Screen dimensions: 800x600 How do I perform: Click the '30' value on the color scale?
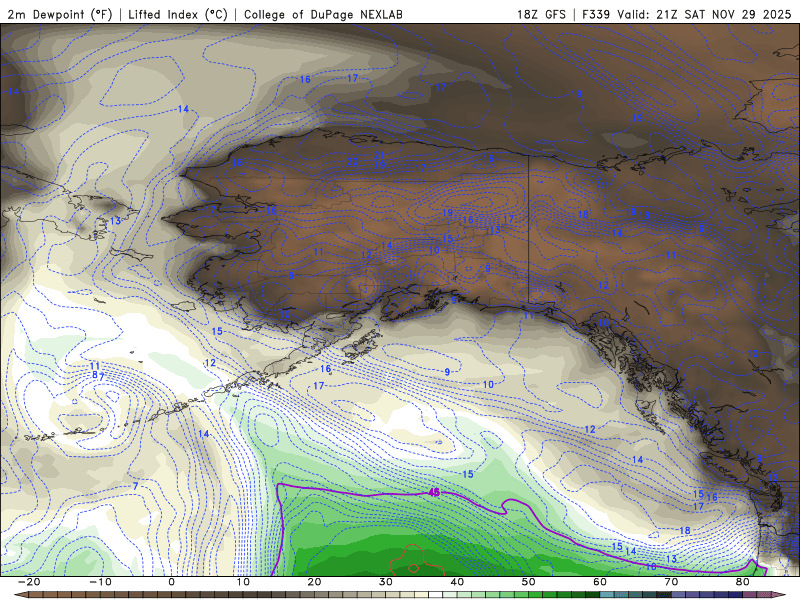coord(386,582)
